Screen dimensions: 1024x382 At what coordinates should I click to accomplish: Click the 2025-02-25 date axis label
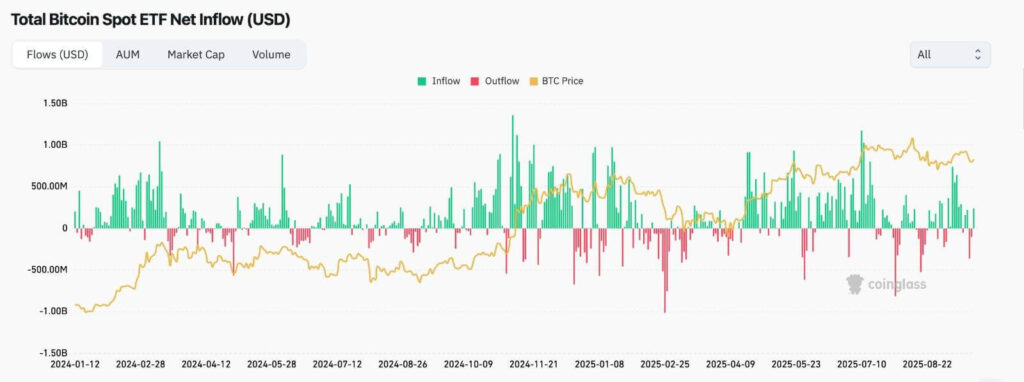[665, 364]
